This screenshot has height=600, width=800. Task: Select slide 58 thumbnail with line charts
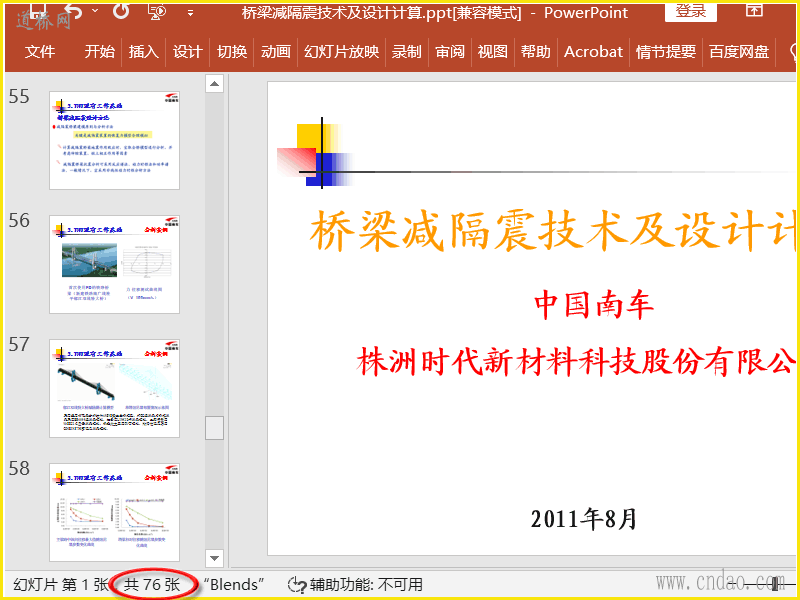point(114,512)
